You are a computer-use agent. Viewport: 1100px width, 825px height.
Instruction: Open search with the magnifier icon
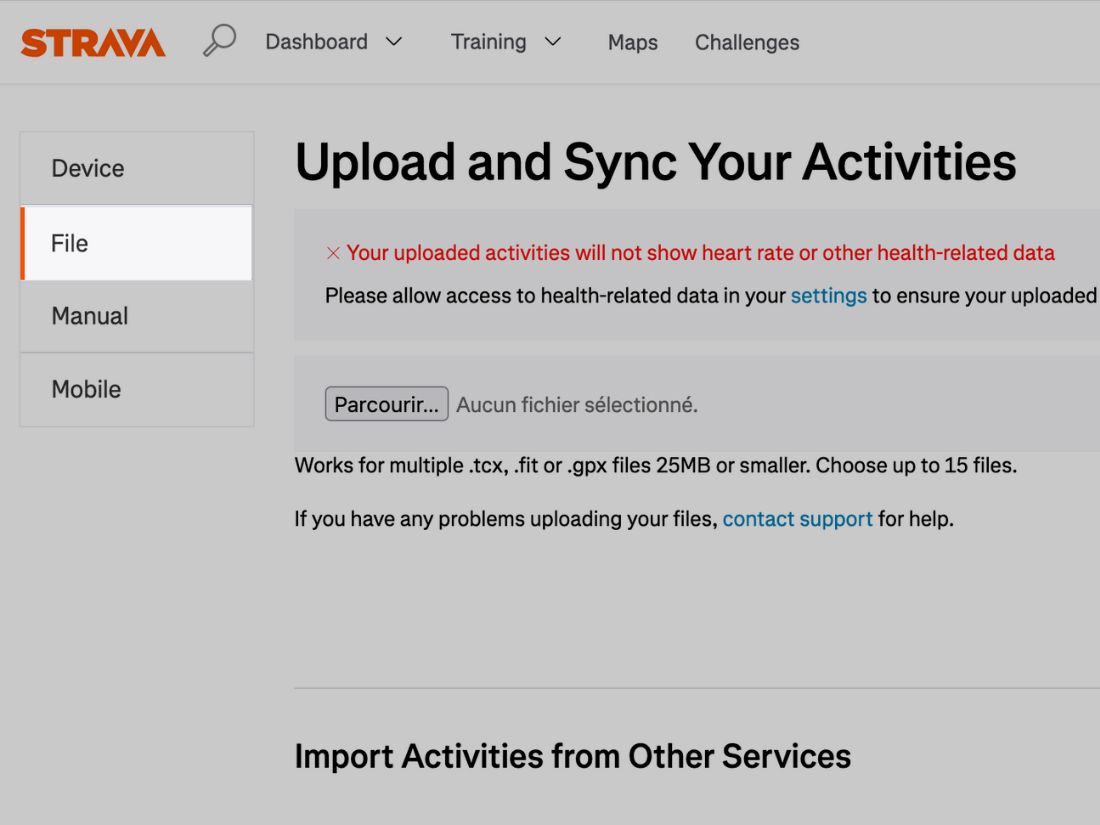pos(219,41)
